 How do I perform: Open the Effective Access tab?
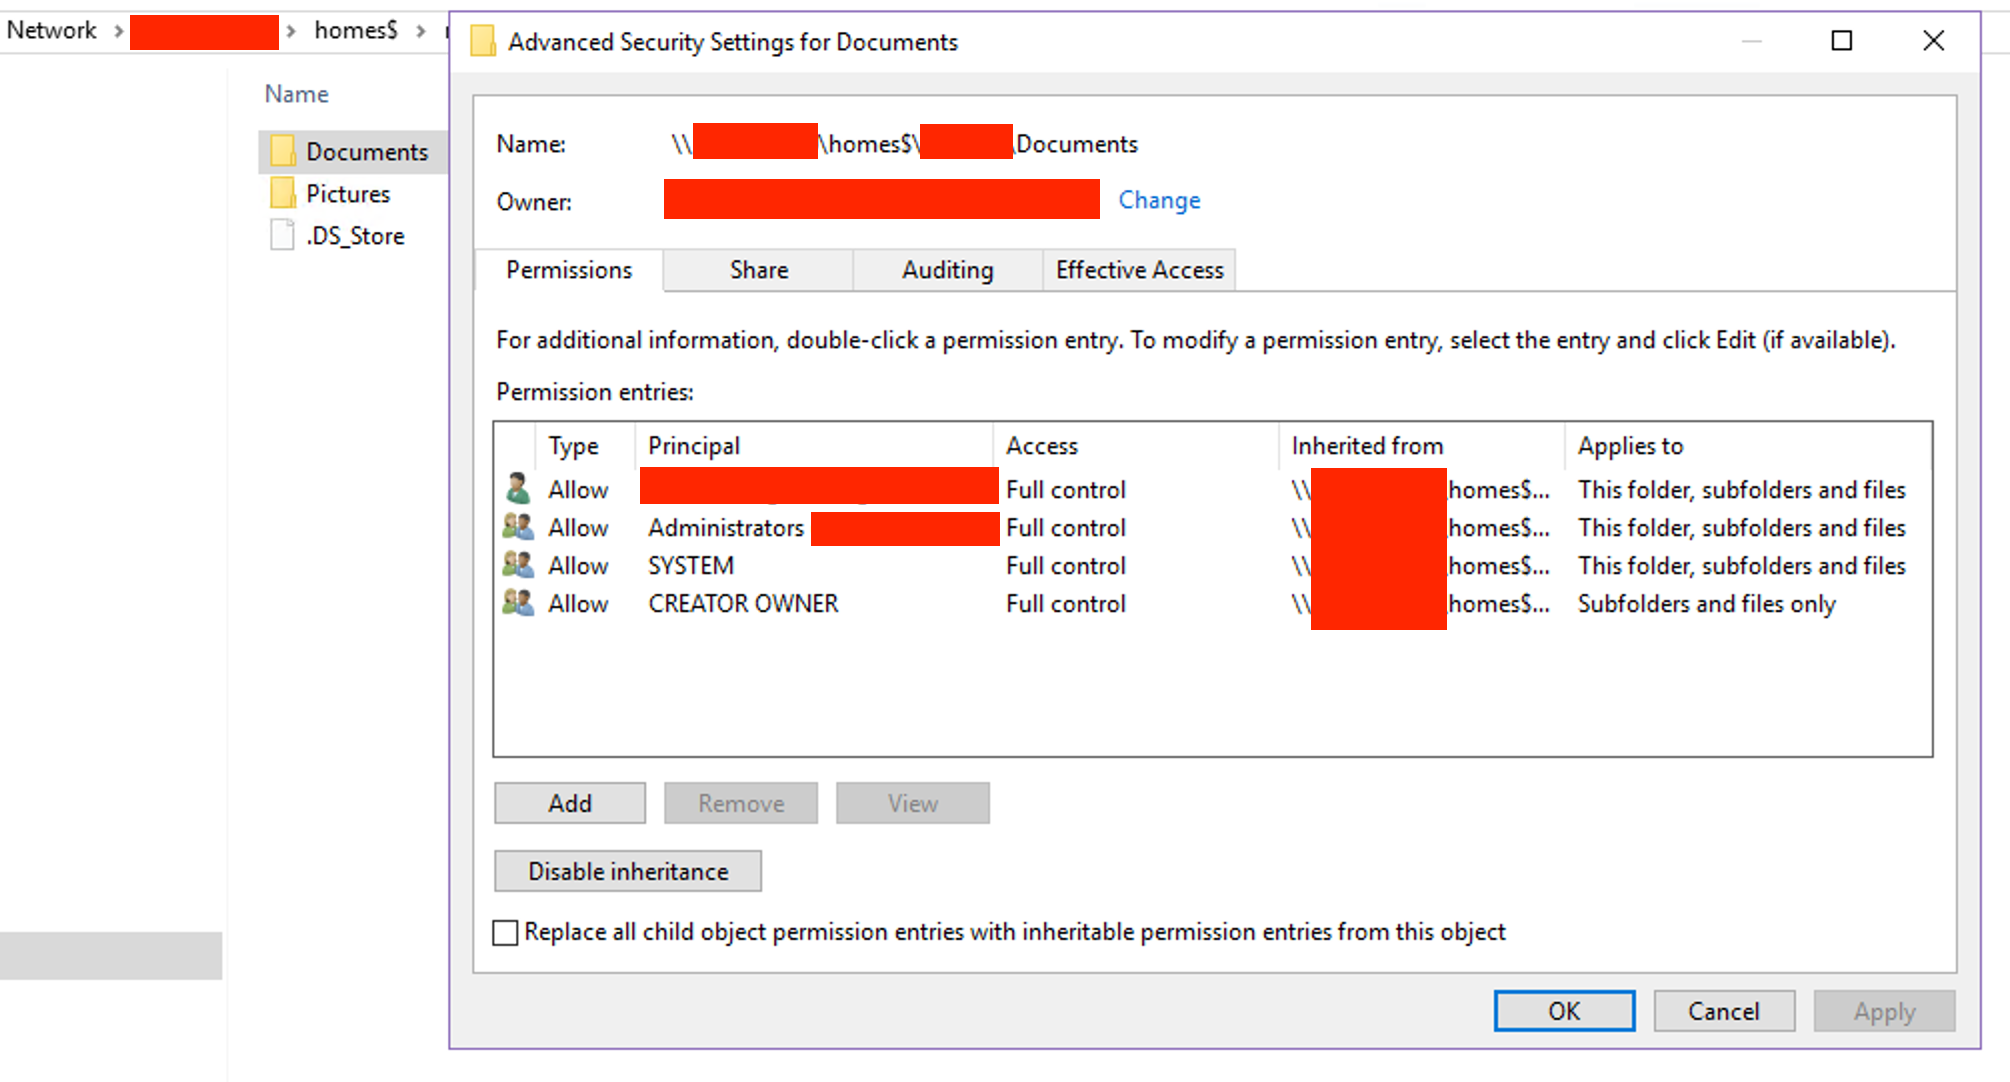click(x=1139, y=270)
